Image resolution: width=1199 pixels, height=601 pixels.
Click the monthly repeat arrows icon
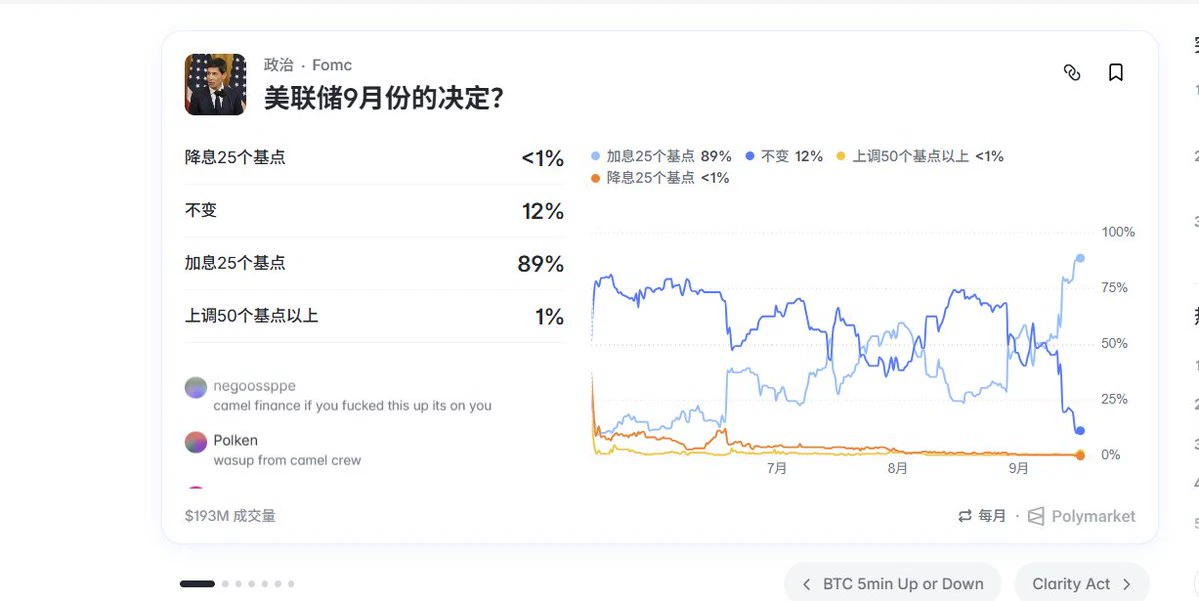[965, 516]
